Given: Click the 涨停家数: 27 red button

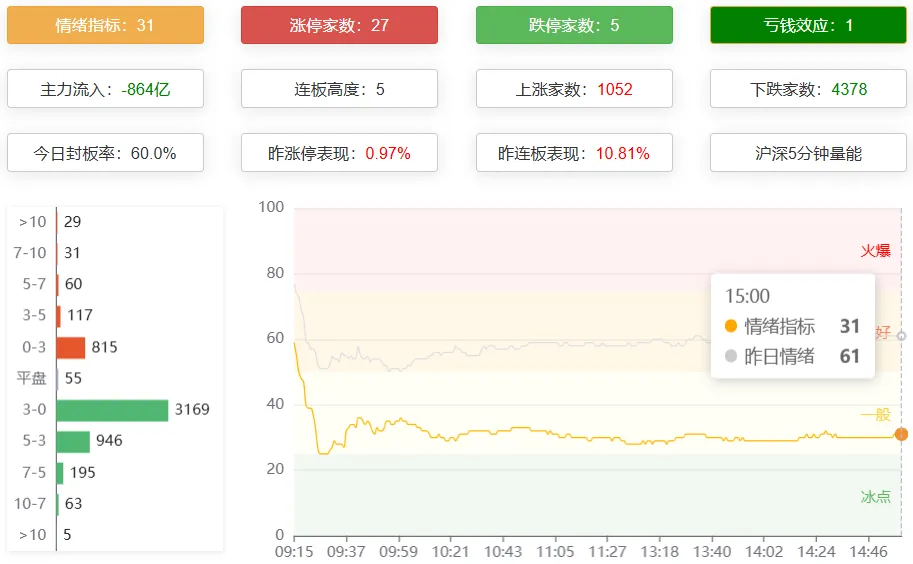Looking at the screenshot, I should 339,25.
